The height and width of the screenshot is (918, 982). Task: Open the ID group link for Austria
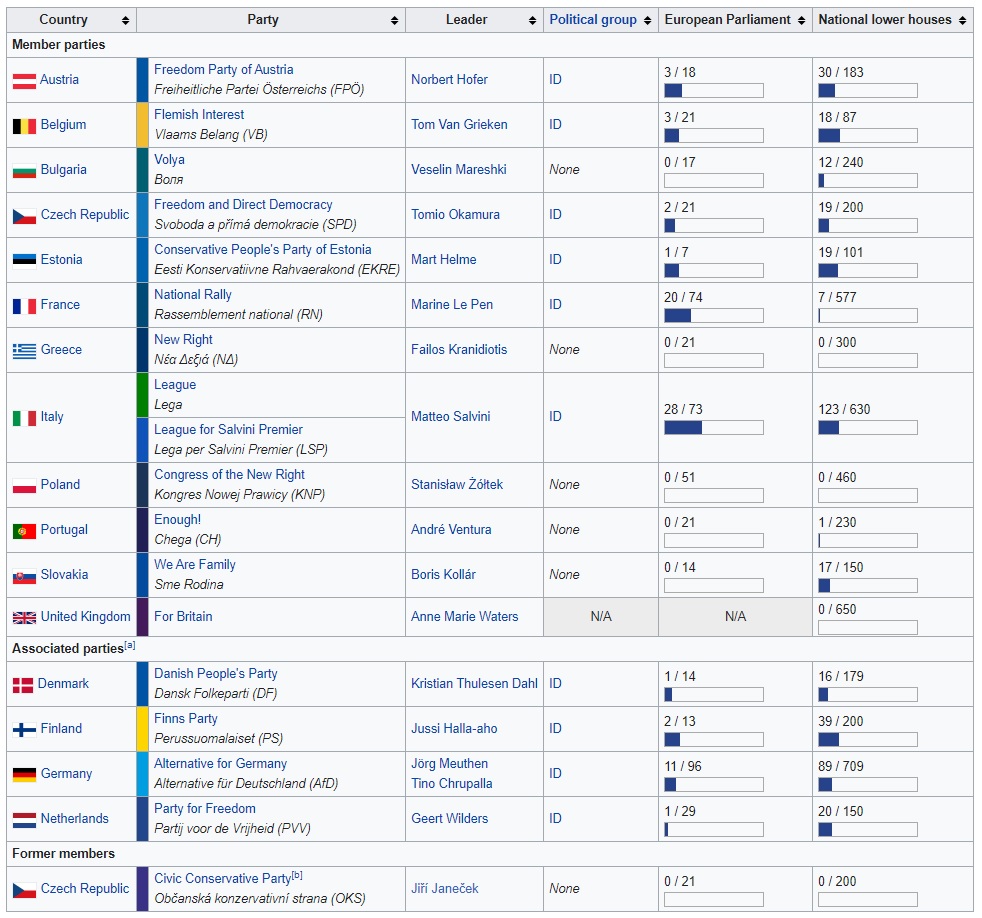point(556,80)
